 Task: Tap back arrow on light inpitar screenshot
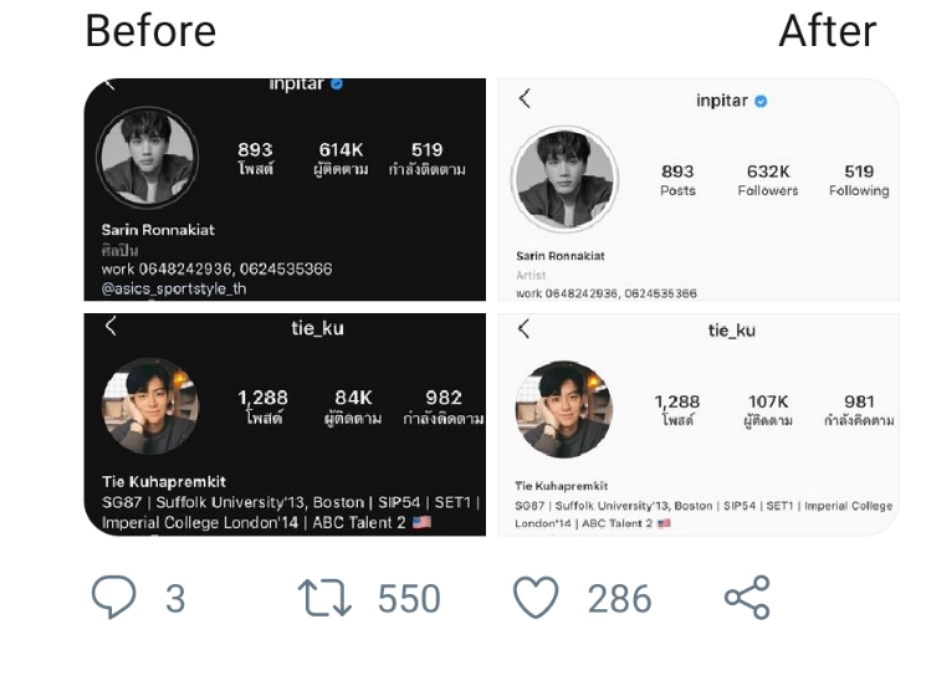pos(524,98)
